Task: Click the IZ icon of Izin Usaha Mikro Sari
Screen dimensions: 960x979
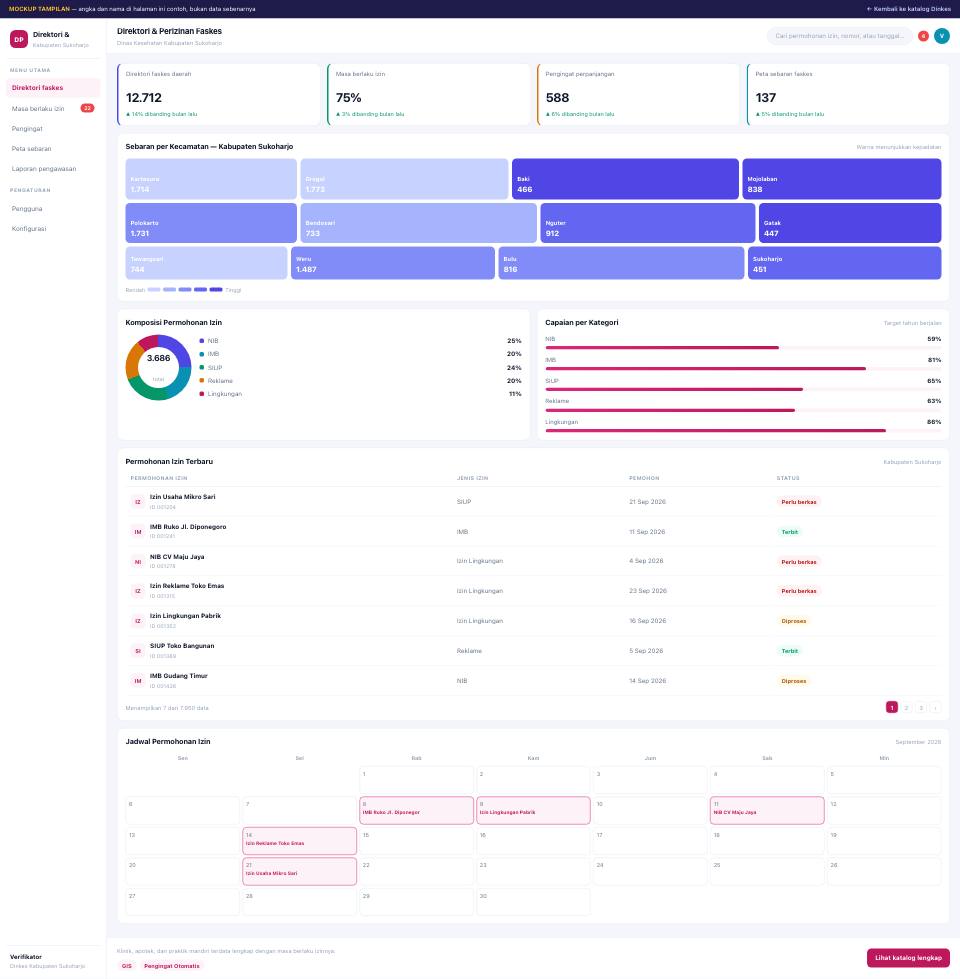Action: click(x=138, y=502)
